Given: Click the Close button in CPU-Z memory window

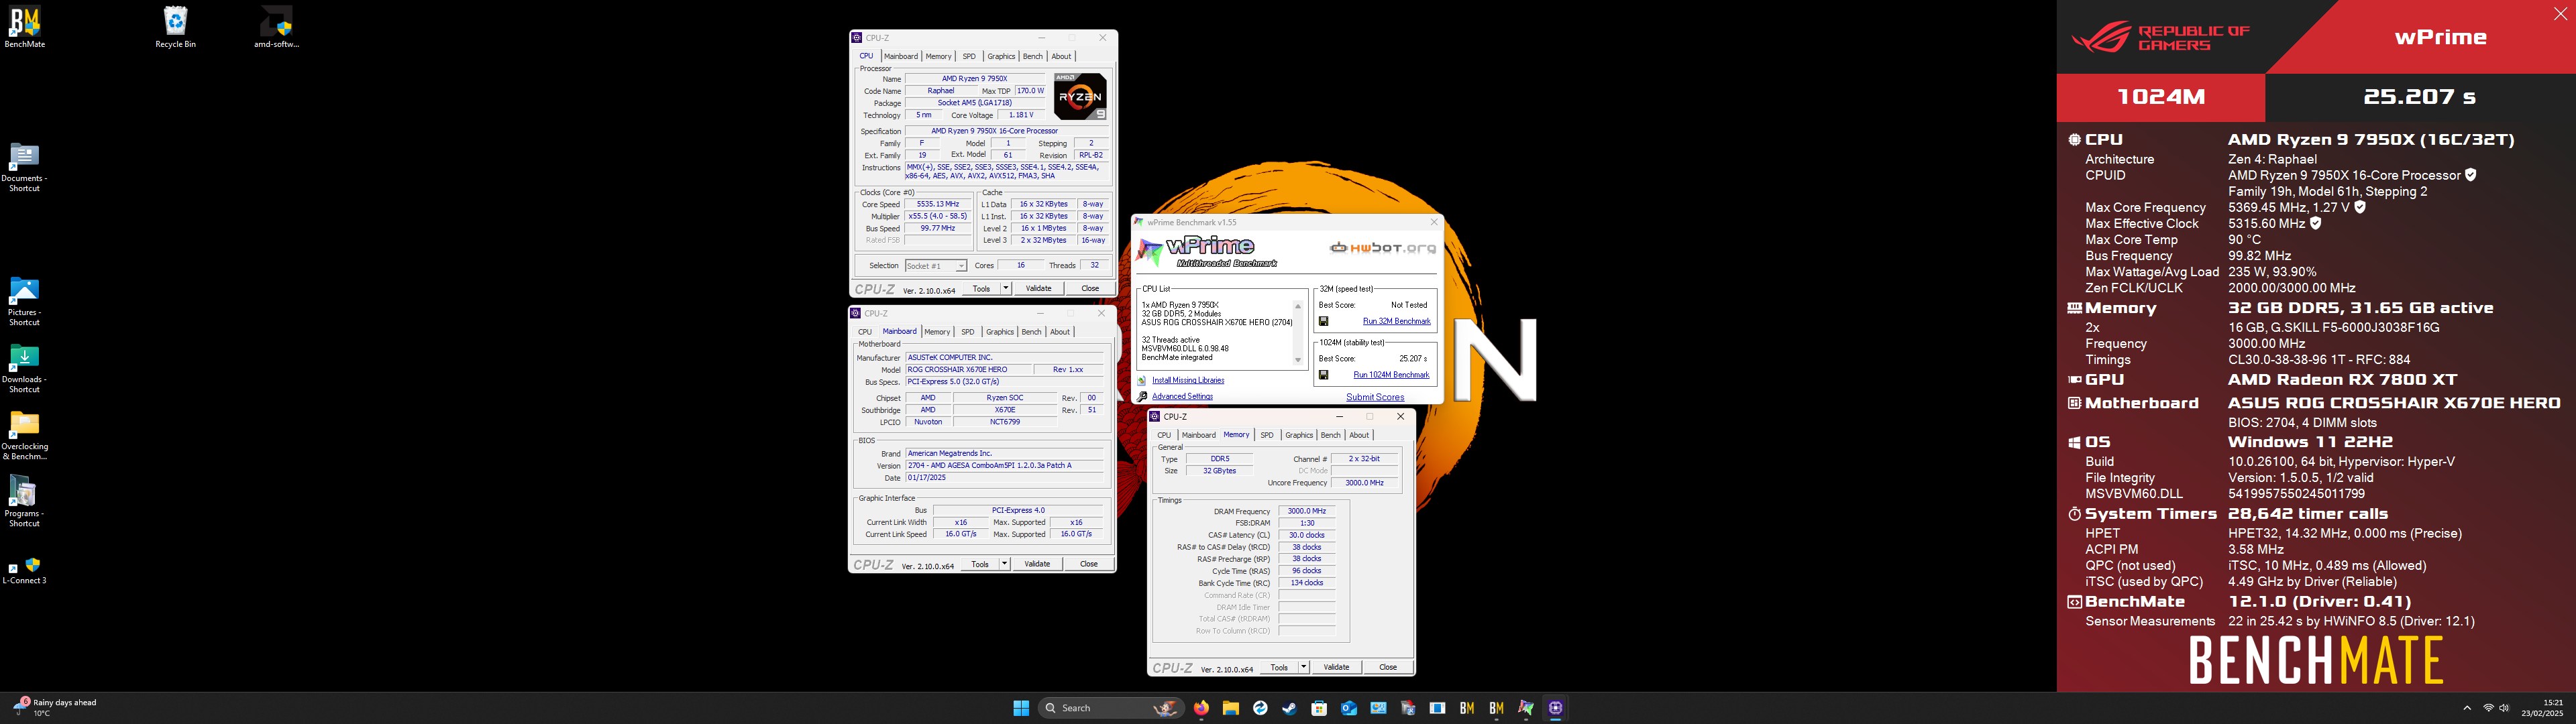Looking at the screenshot, I should click(1387, 667).
